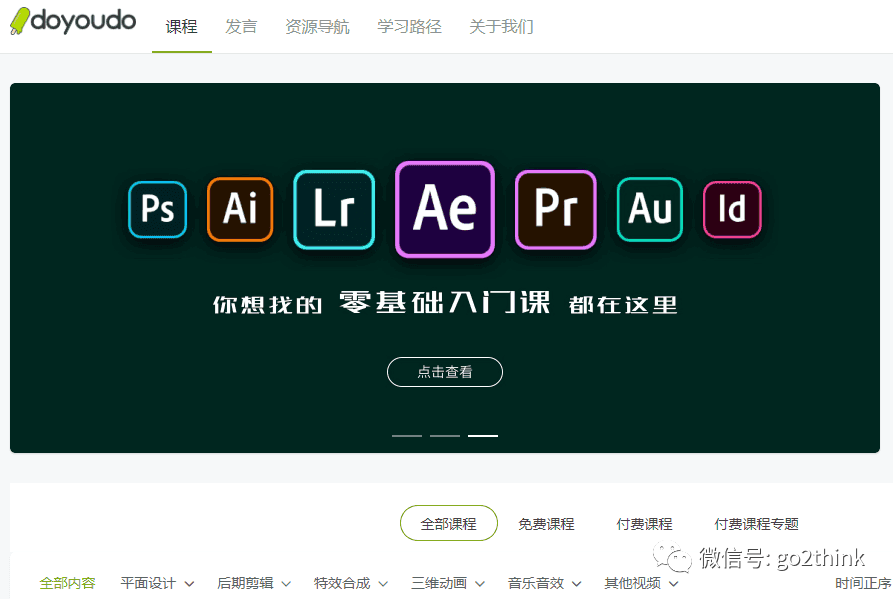
Task: Select the Audition Au icon
Action: point(650,209)
